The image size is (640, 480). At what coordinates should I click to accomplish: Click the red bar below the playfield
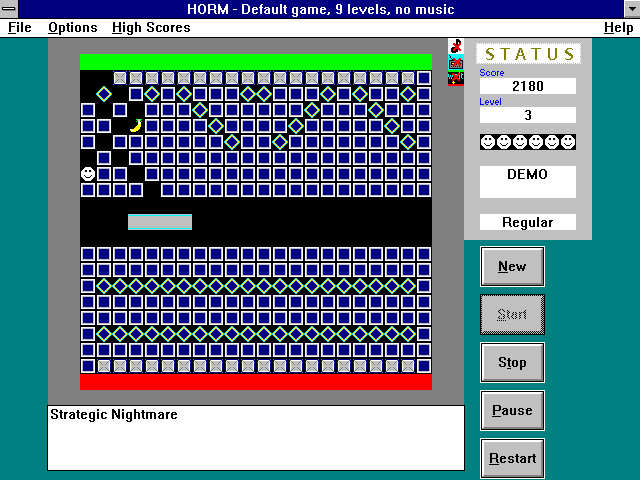pos(256,382)
